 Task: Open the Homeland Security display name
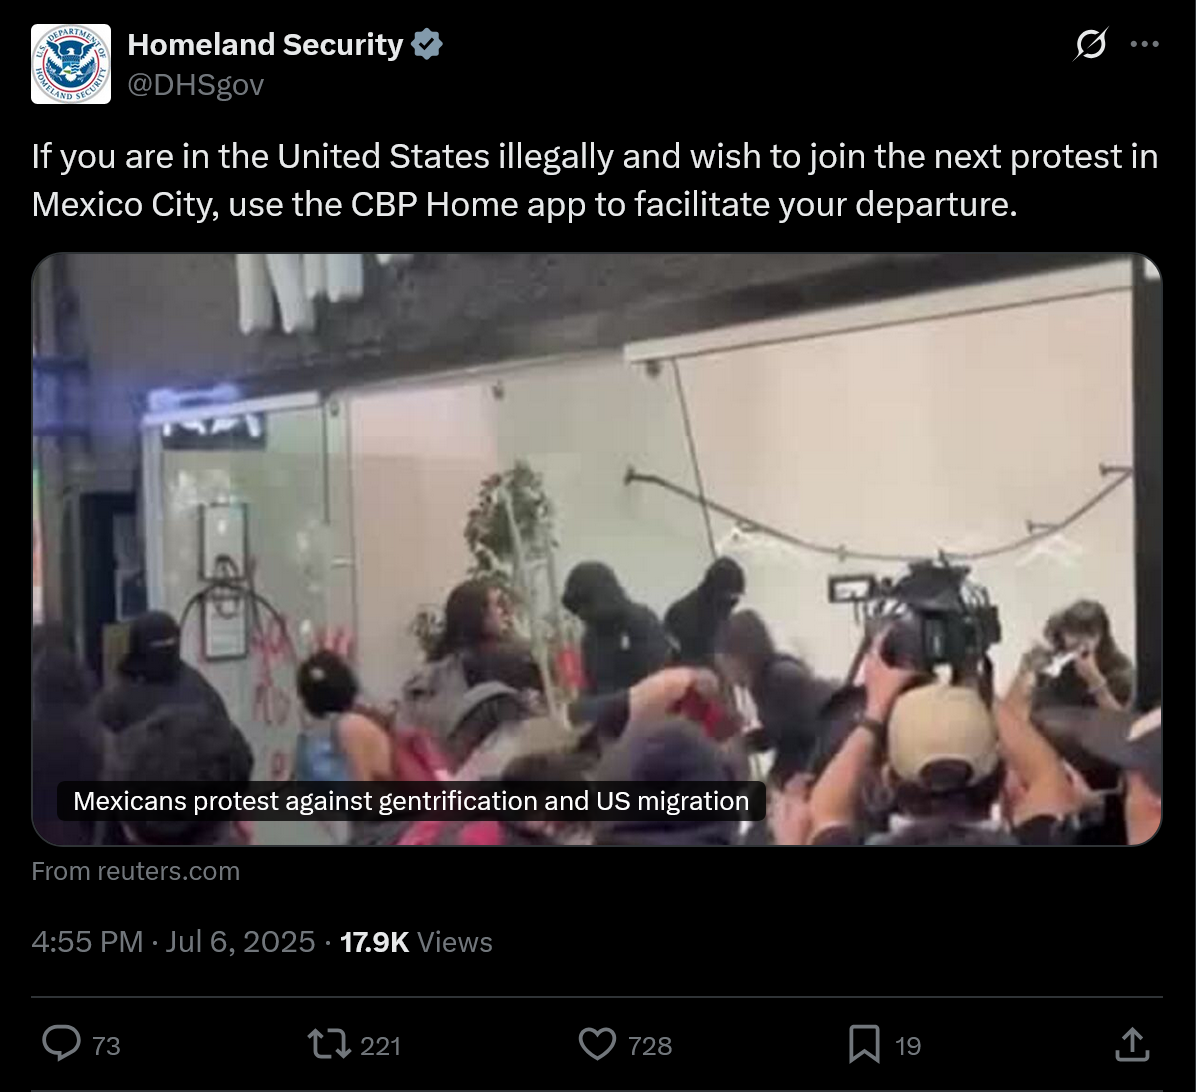(265, 44)
